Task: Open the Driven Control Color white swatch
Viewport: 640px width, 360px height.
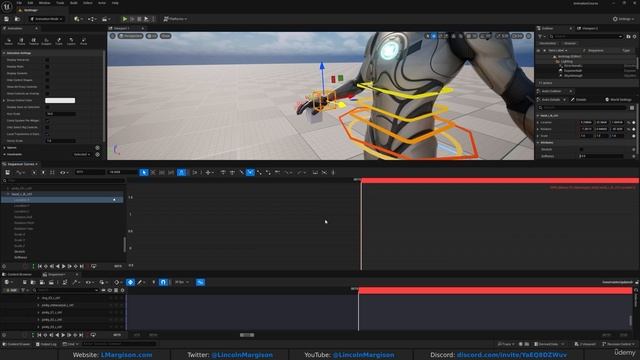Action: [60, 100]
